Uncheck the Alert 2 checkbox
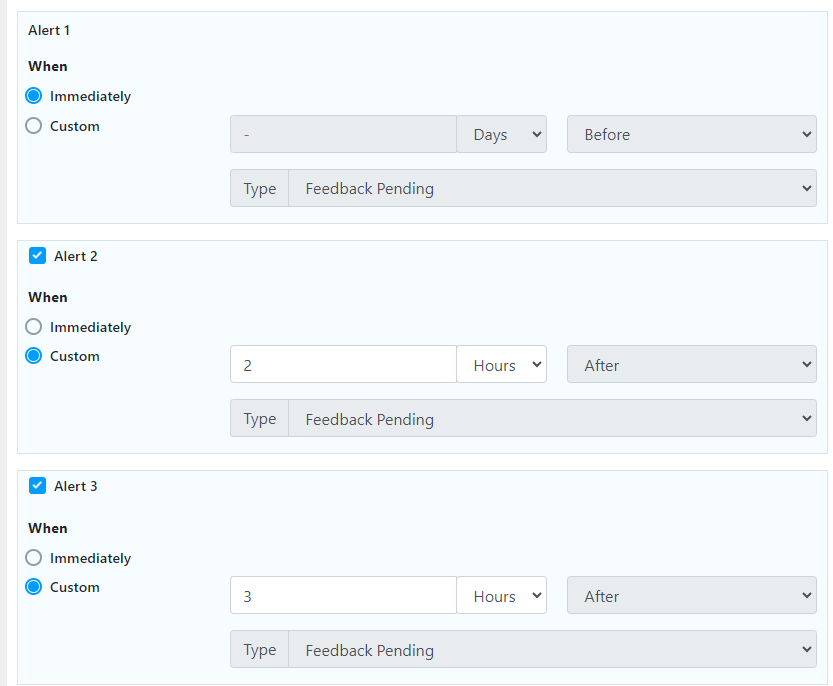833x686 pixels. click(38, 256)
